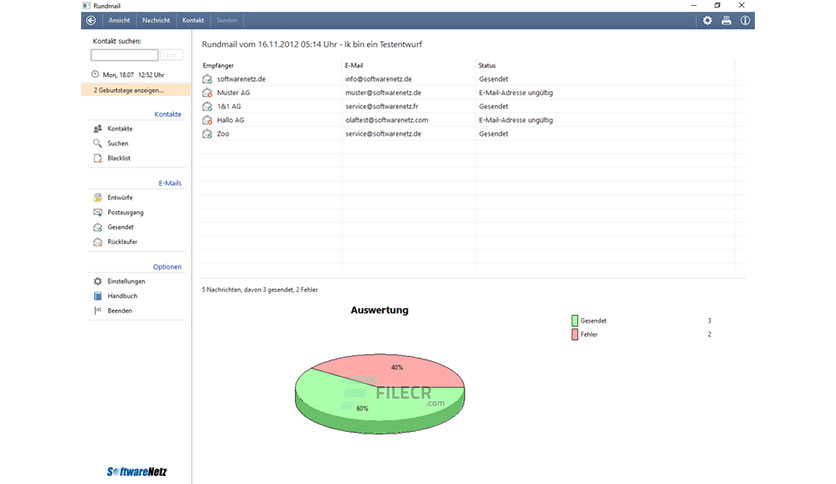Viewport: 836px width, 484px height.
Task: Click the '5 Nachrichten, davon 3 gesendet' summary
Action: (x=260, y=290)
